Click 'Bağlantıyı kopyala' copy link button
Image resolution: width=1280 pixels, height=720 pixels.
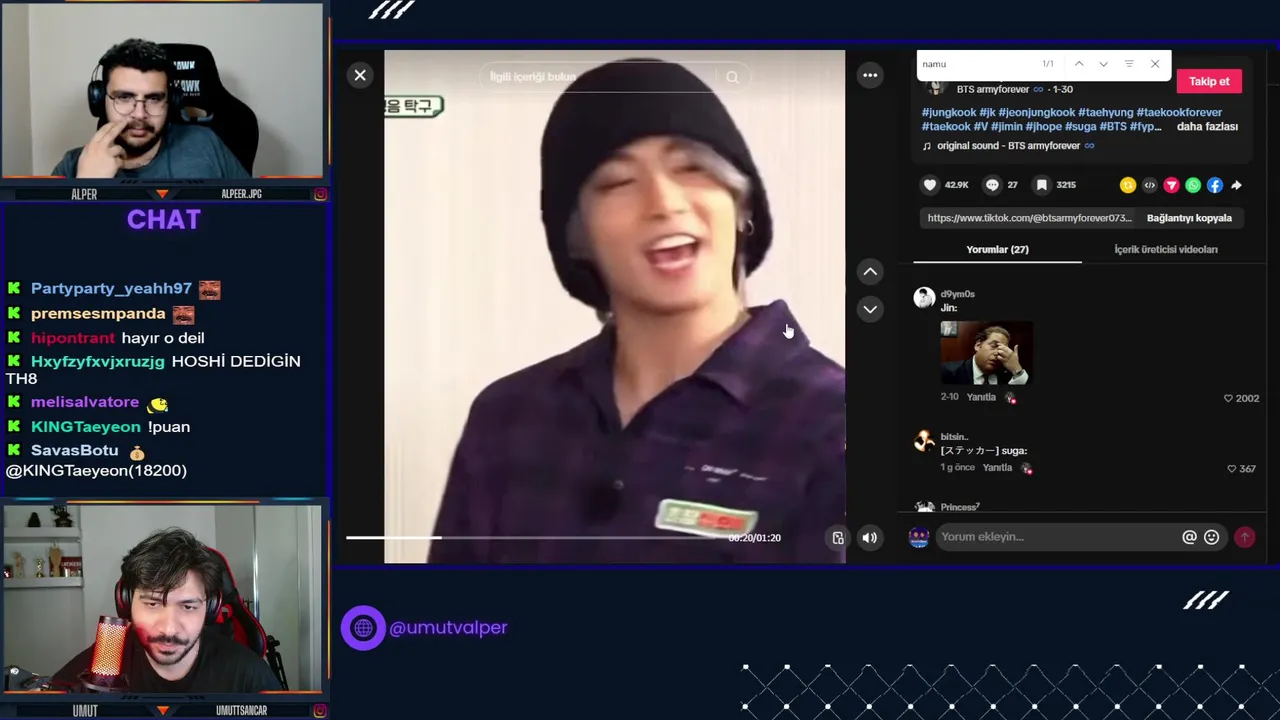pyautogui.click(x=1189, y=218)
